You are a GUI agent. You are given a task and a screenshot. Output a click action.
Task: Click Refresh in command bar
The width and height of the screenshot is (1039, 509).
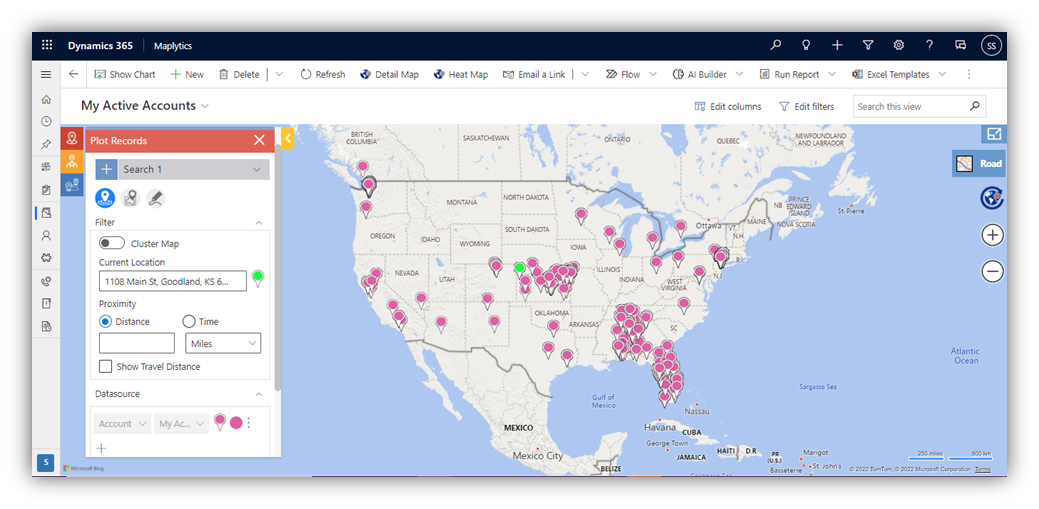tap(323, 74)
